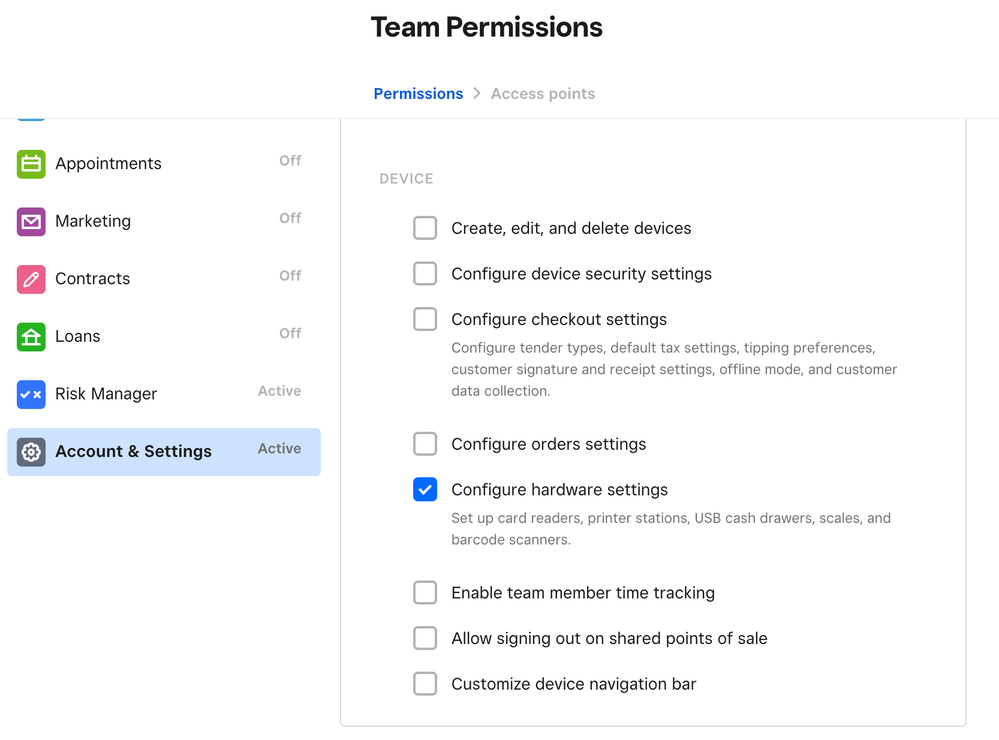This screenshot has width=999, height=740.
Task: Tick Customize device navigation bar
Action: (x=425, y=684)
